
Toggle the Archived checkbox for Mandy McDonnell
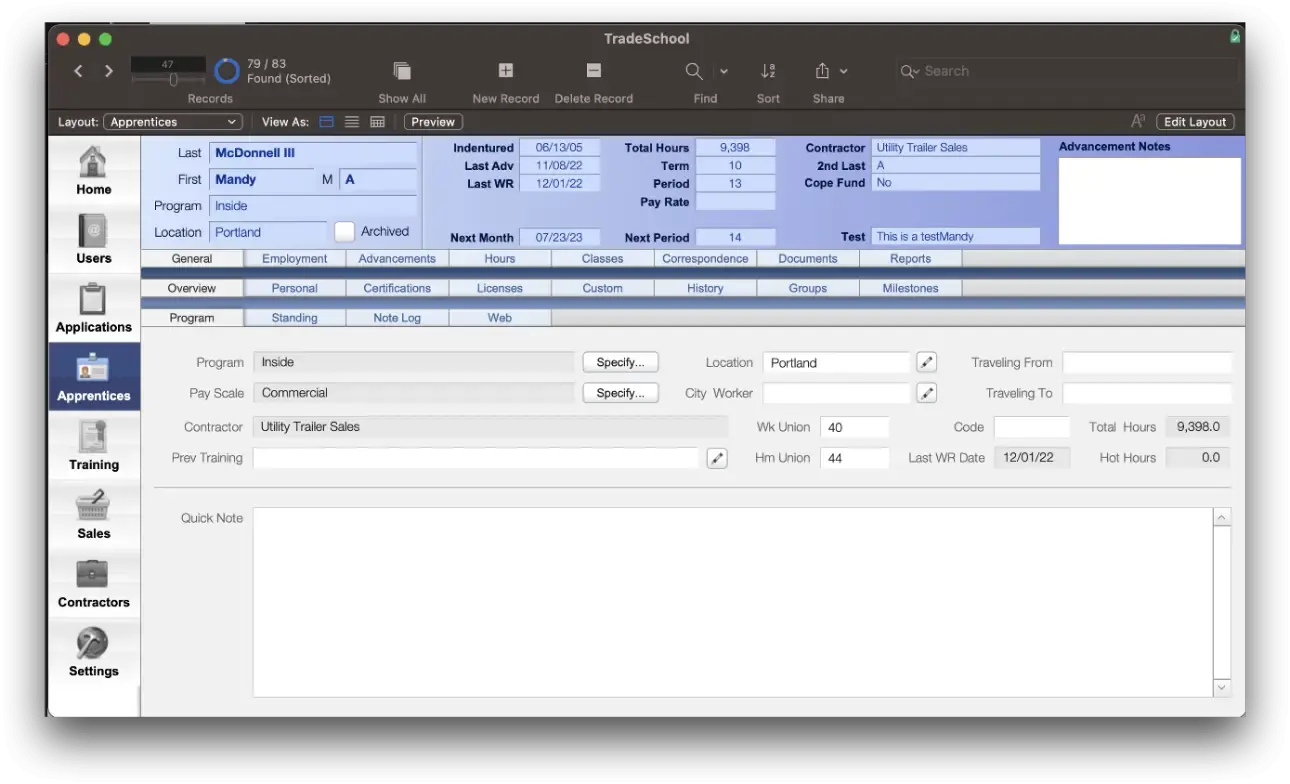(344, 231)
